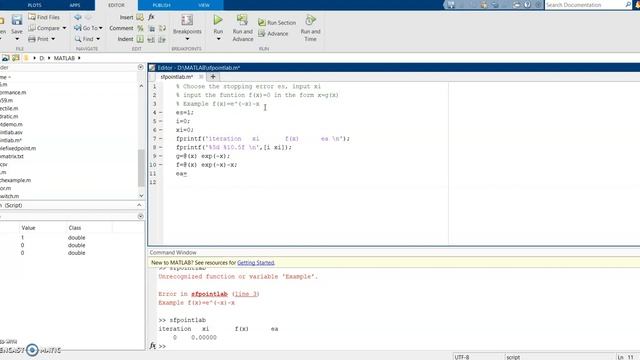Open the Go To dropdown arrow
The width and height of the screenshot is (640, 360).
click(x=101, y=28)
